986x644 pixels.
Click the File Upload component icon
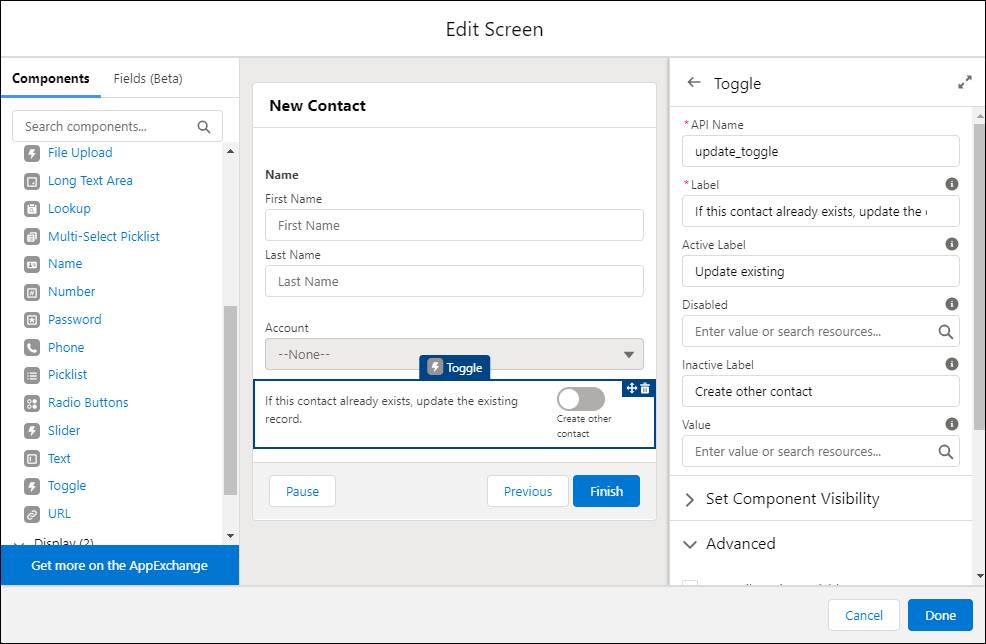click(31, 152)
